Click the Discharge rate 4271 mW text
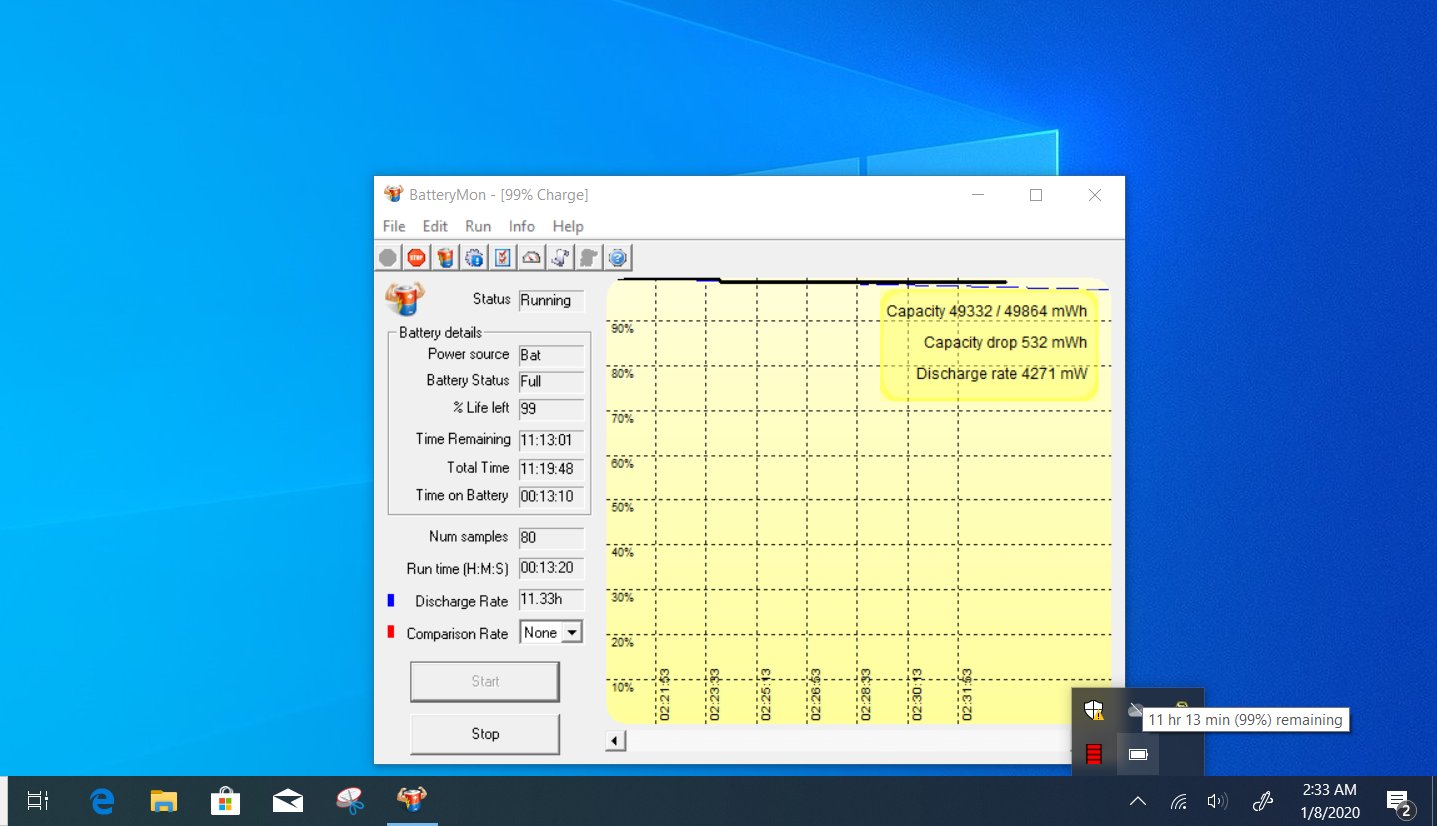Screen dimensions: 1437x826 tap(1001, 374)
